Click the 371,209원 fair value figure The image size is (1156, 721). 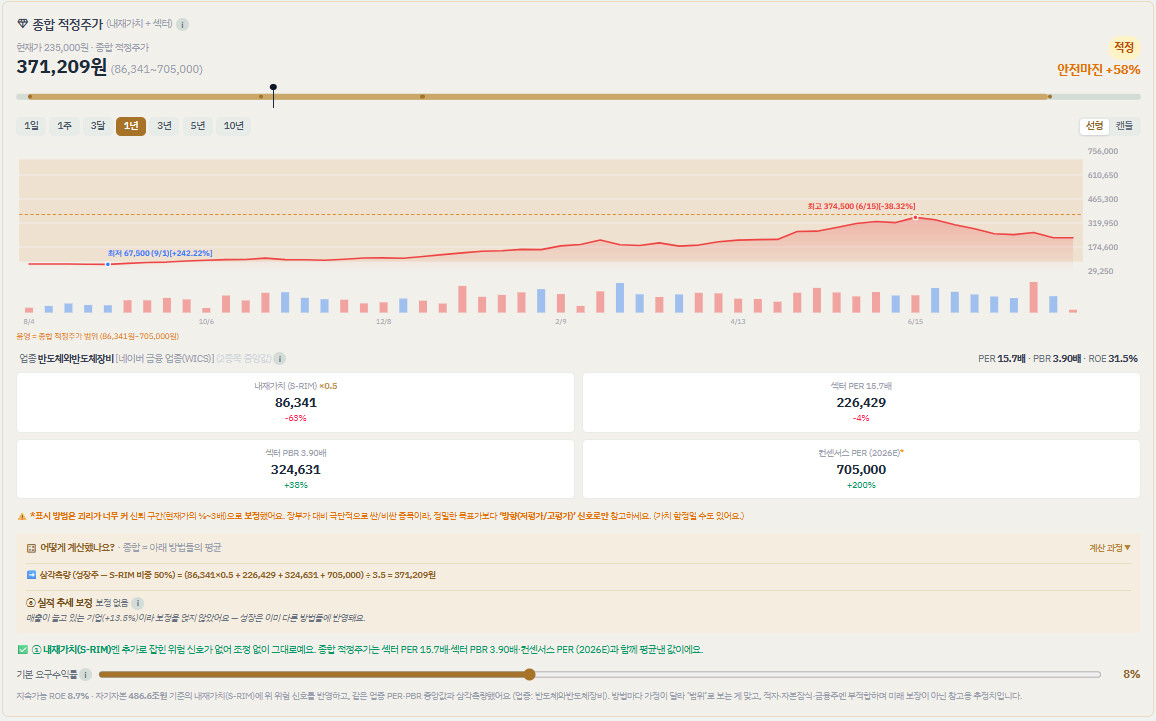(62, 67)
